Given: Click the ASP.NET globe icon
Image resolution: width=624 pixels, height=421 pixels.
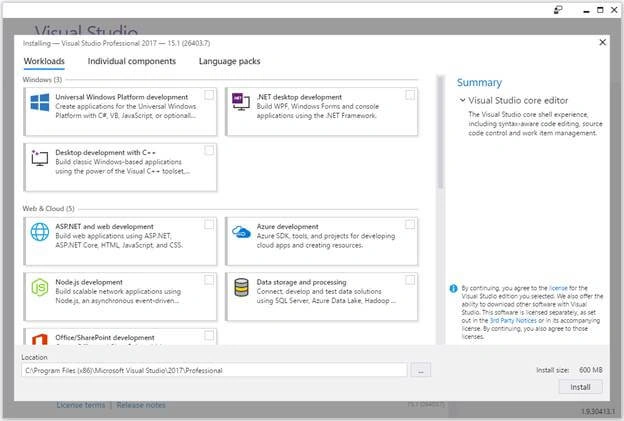Looking at the screenshot, I should [40, 232].
